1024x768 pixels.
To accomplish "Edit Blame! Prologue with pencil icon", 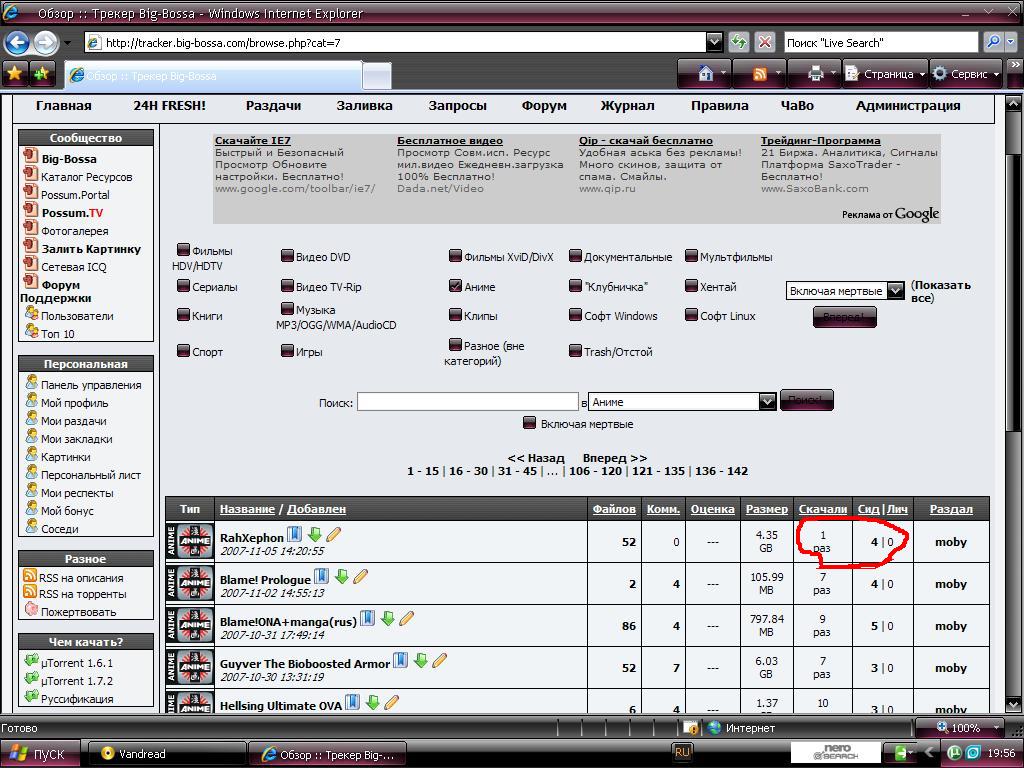I will [x=360, y=577].
